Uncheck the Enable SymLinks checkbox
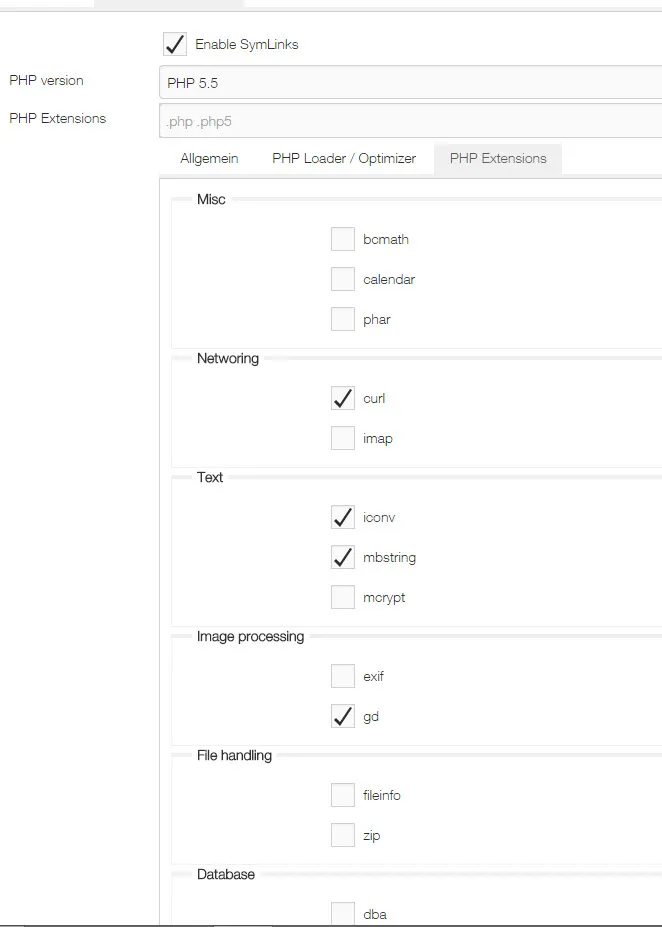Screen dimensions: 662x927 click(175, 44)
